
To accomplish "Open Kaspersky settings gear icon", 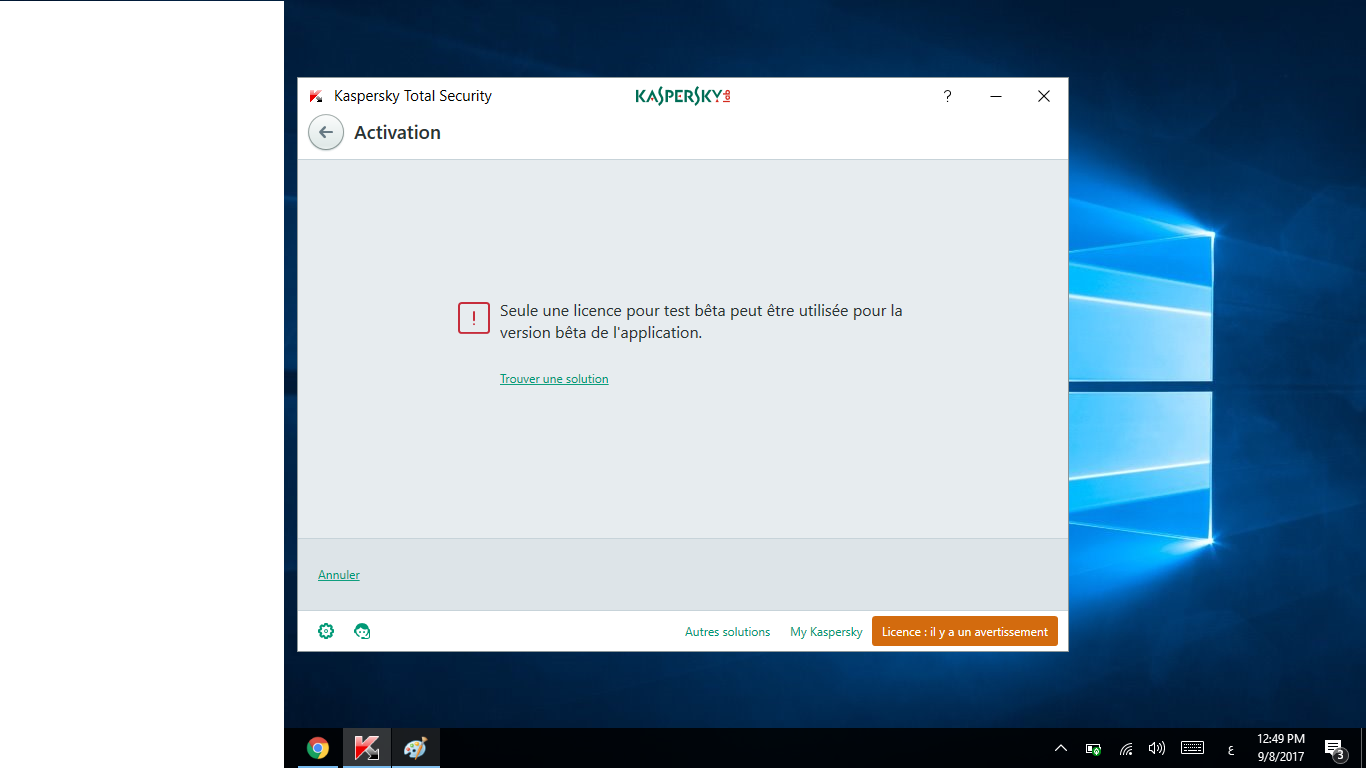I will [326, 631].
